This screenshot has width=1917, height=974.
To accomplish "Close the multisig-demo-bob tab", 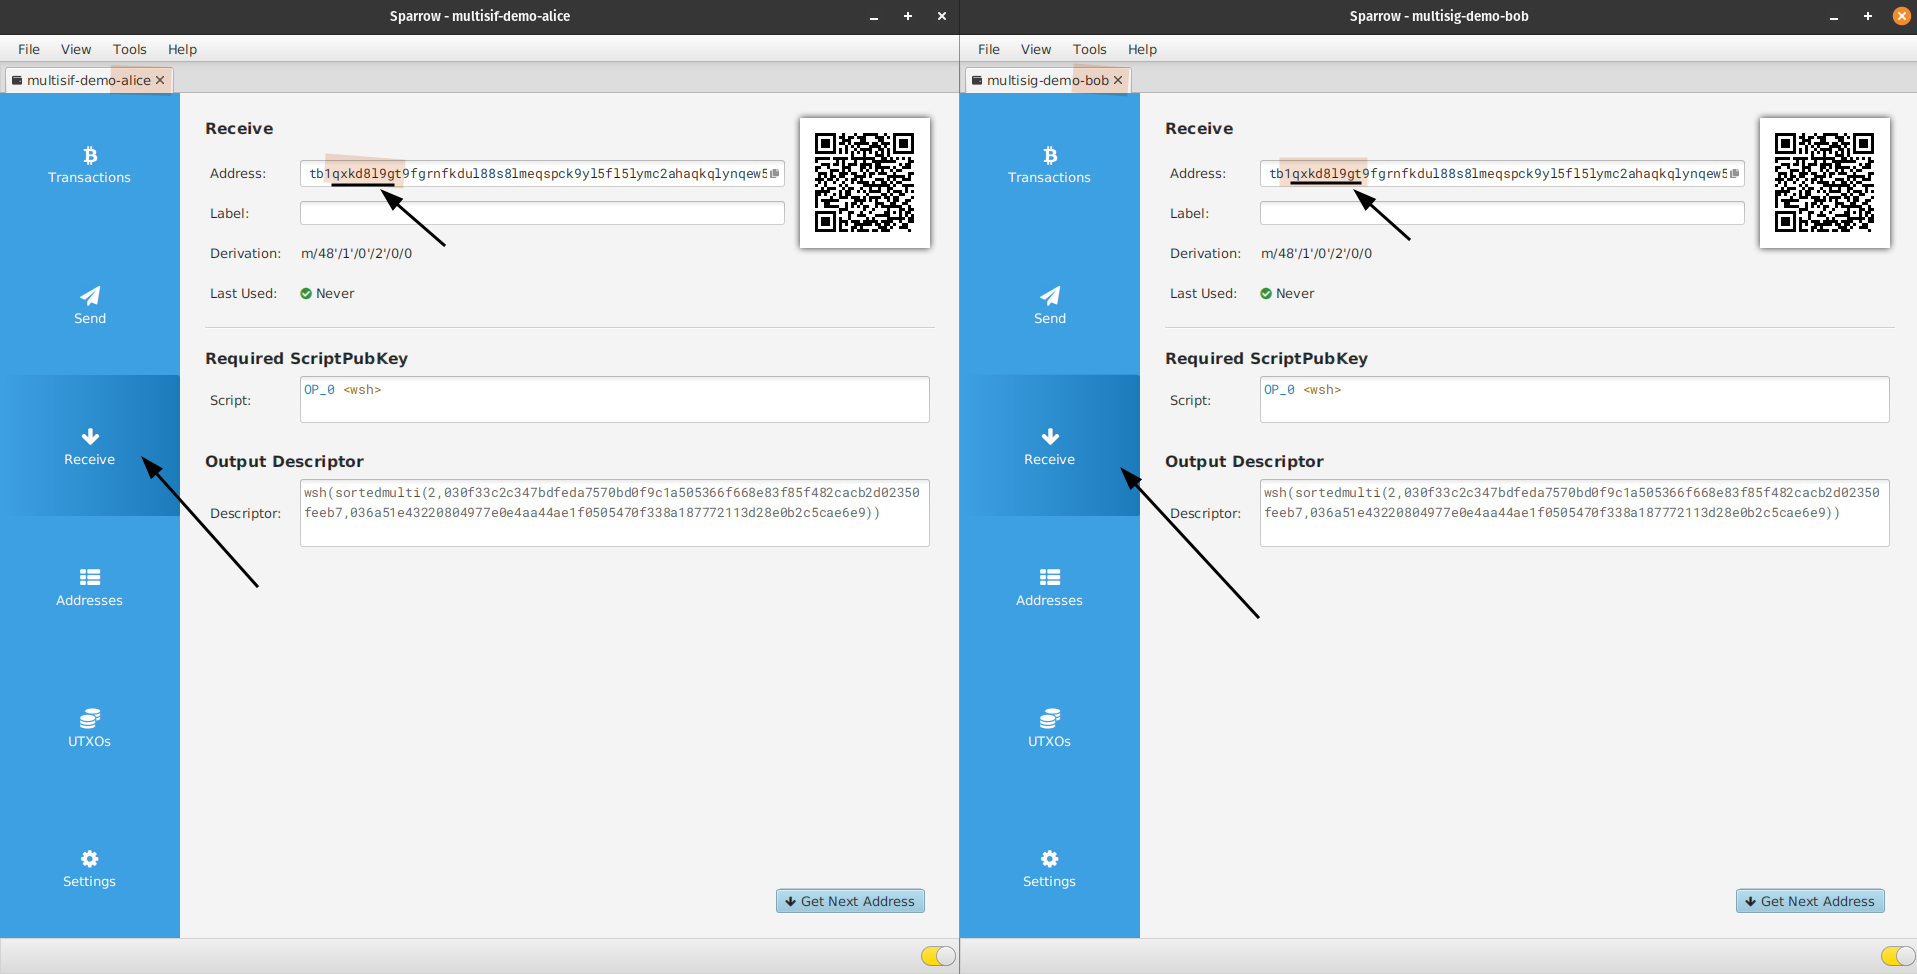I will pos(1118,80).
